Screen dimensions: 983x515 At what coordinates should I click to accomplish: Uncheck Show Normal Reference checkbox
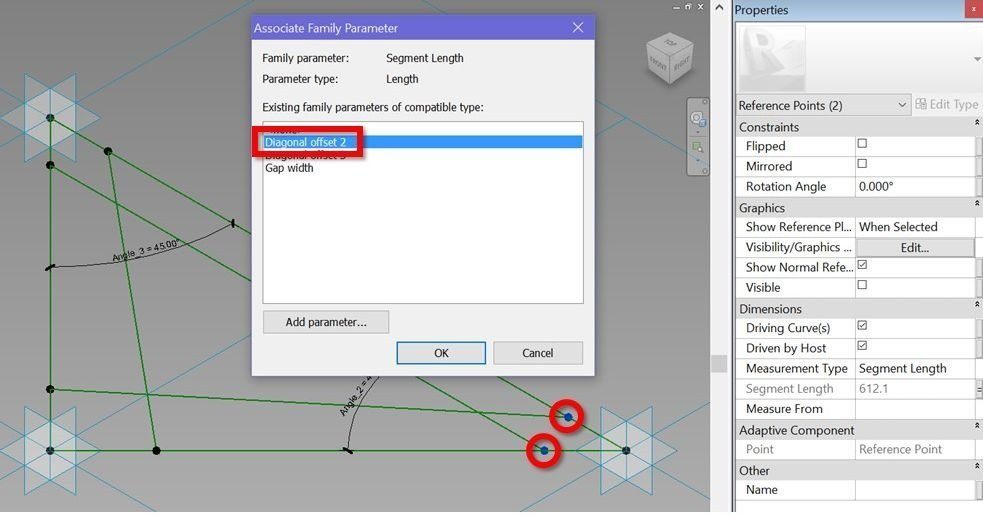[x=862, y=265]
